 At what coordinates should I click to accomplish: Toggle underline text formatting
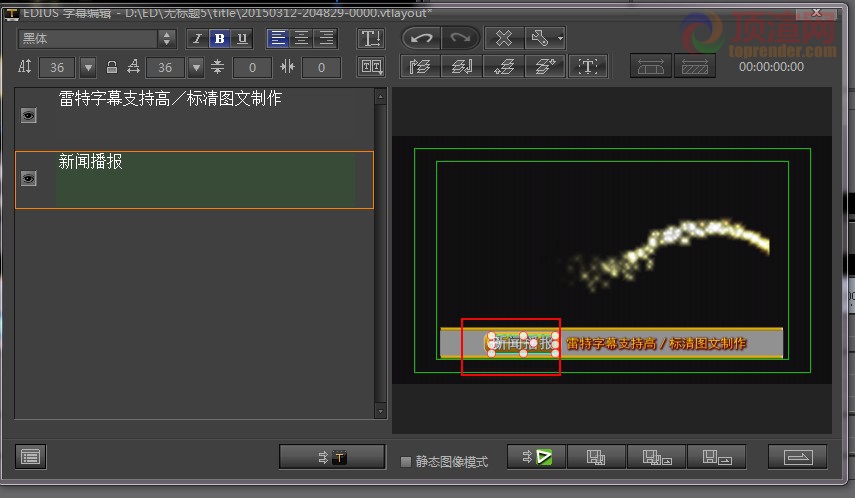point(242,39)
